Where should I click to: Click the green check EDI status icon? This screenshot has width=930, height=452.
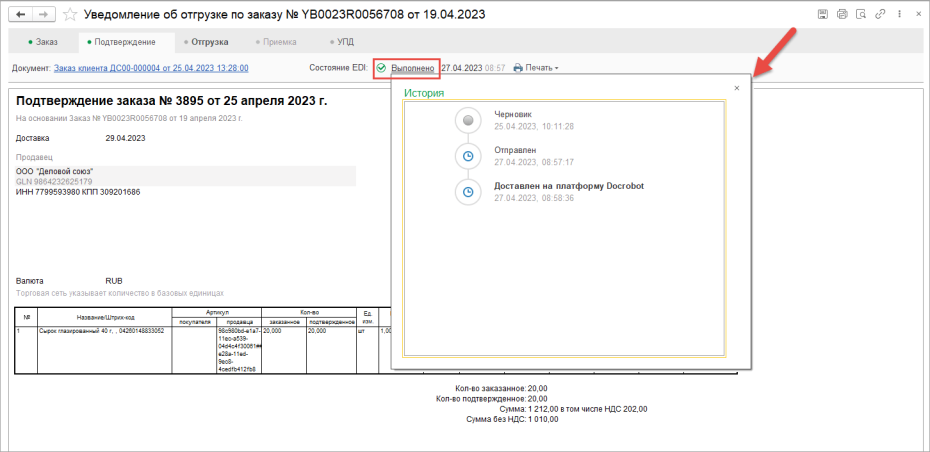click(x=381, y=68)
